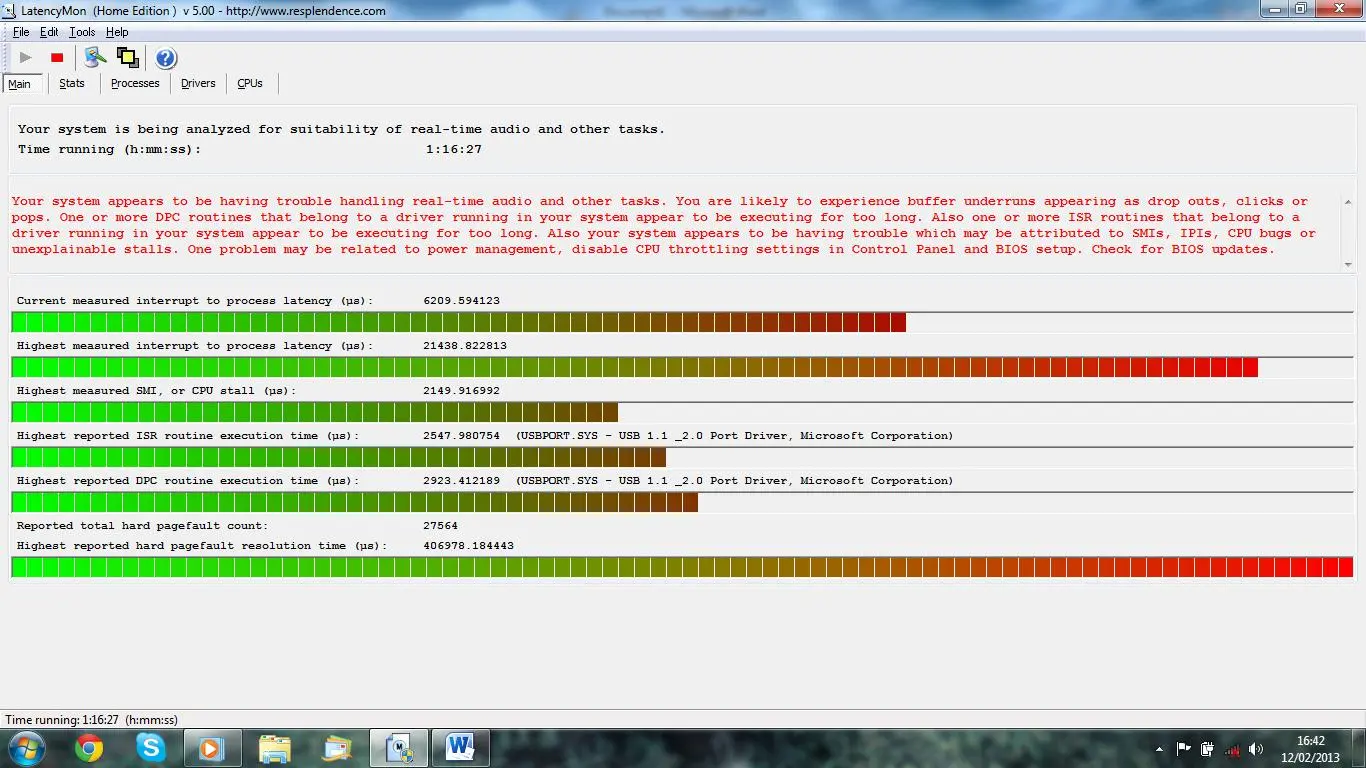Switch to Microsoft Word in the taskbar
1366x768 pixels.
tap(460, 747)
